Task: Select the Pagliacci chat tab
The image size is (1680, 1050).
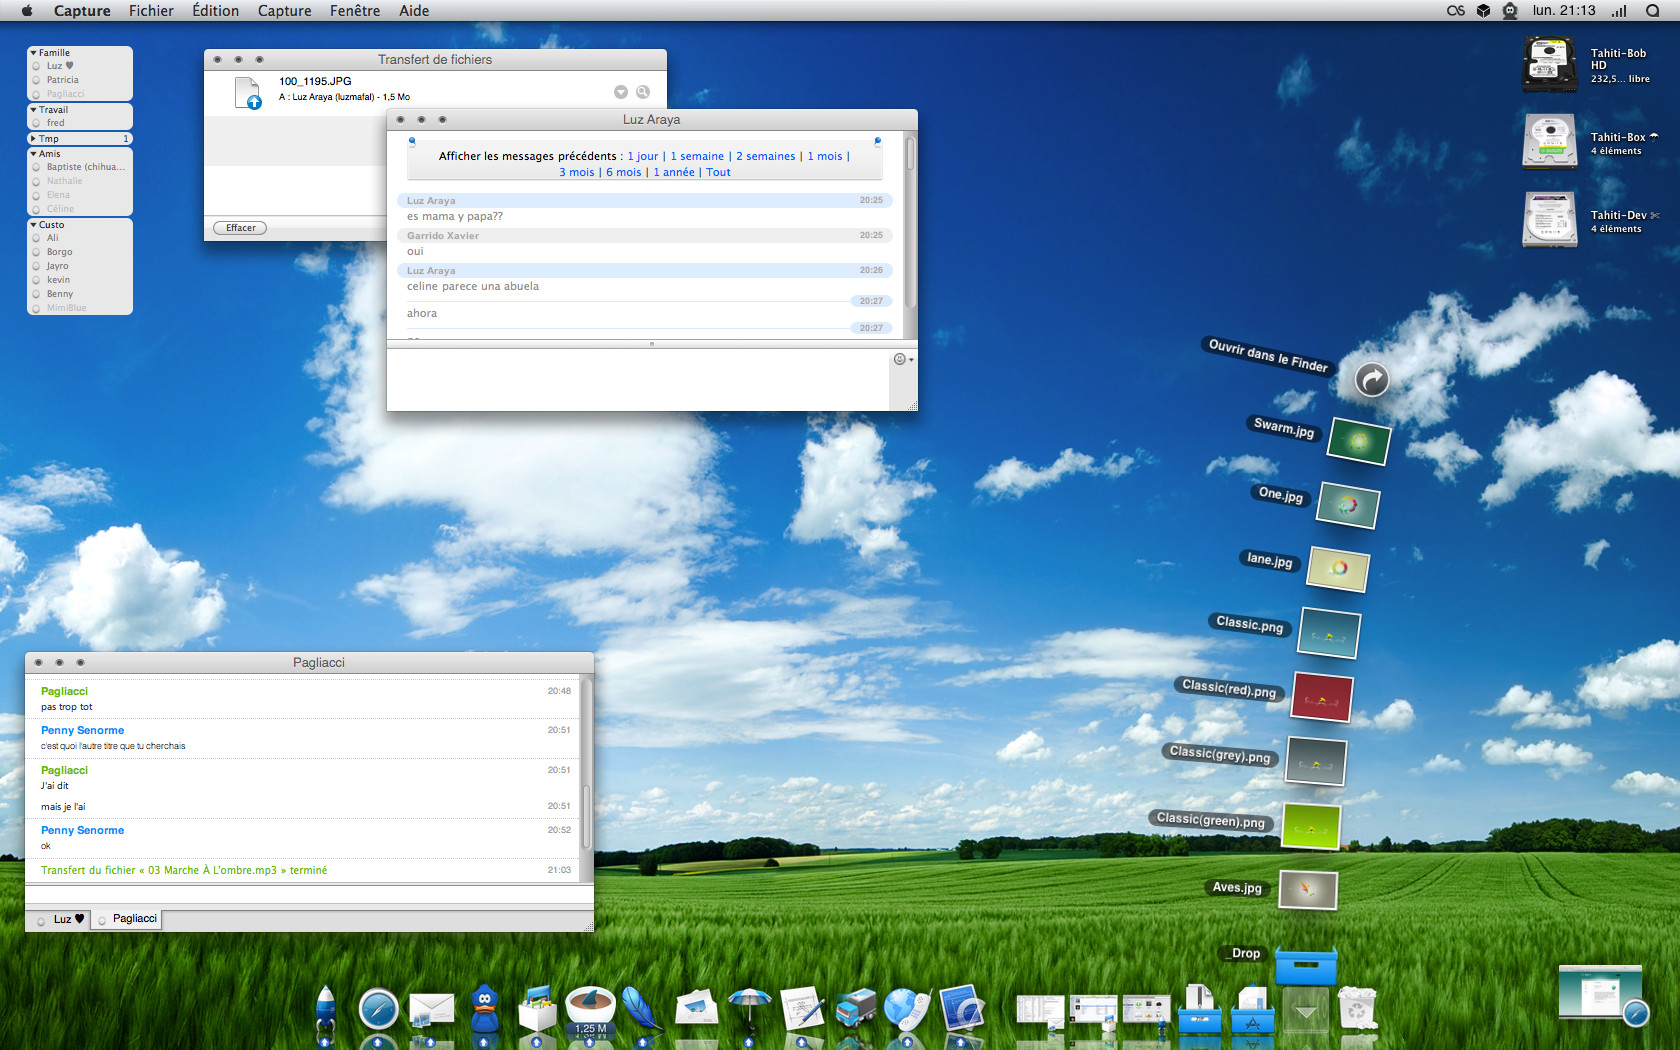Action: [126, 919]
